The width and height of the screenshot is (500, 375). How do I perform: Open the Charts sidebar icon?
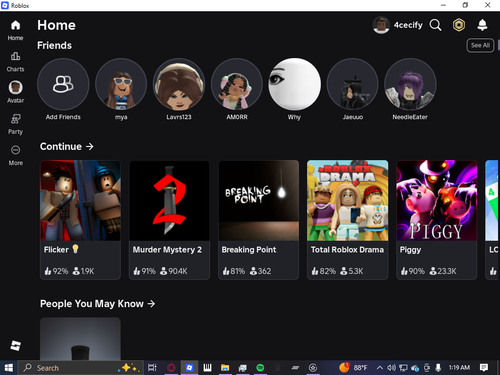click(x=15, y=56)
